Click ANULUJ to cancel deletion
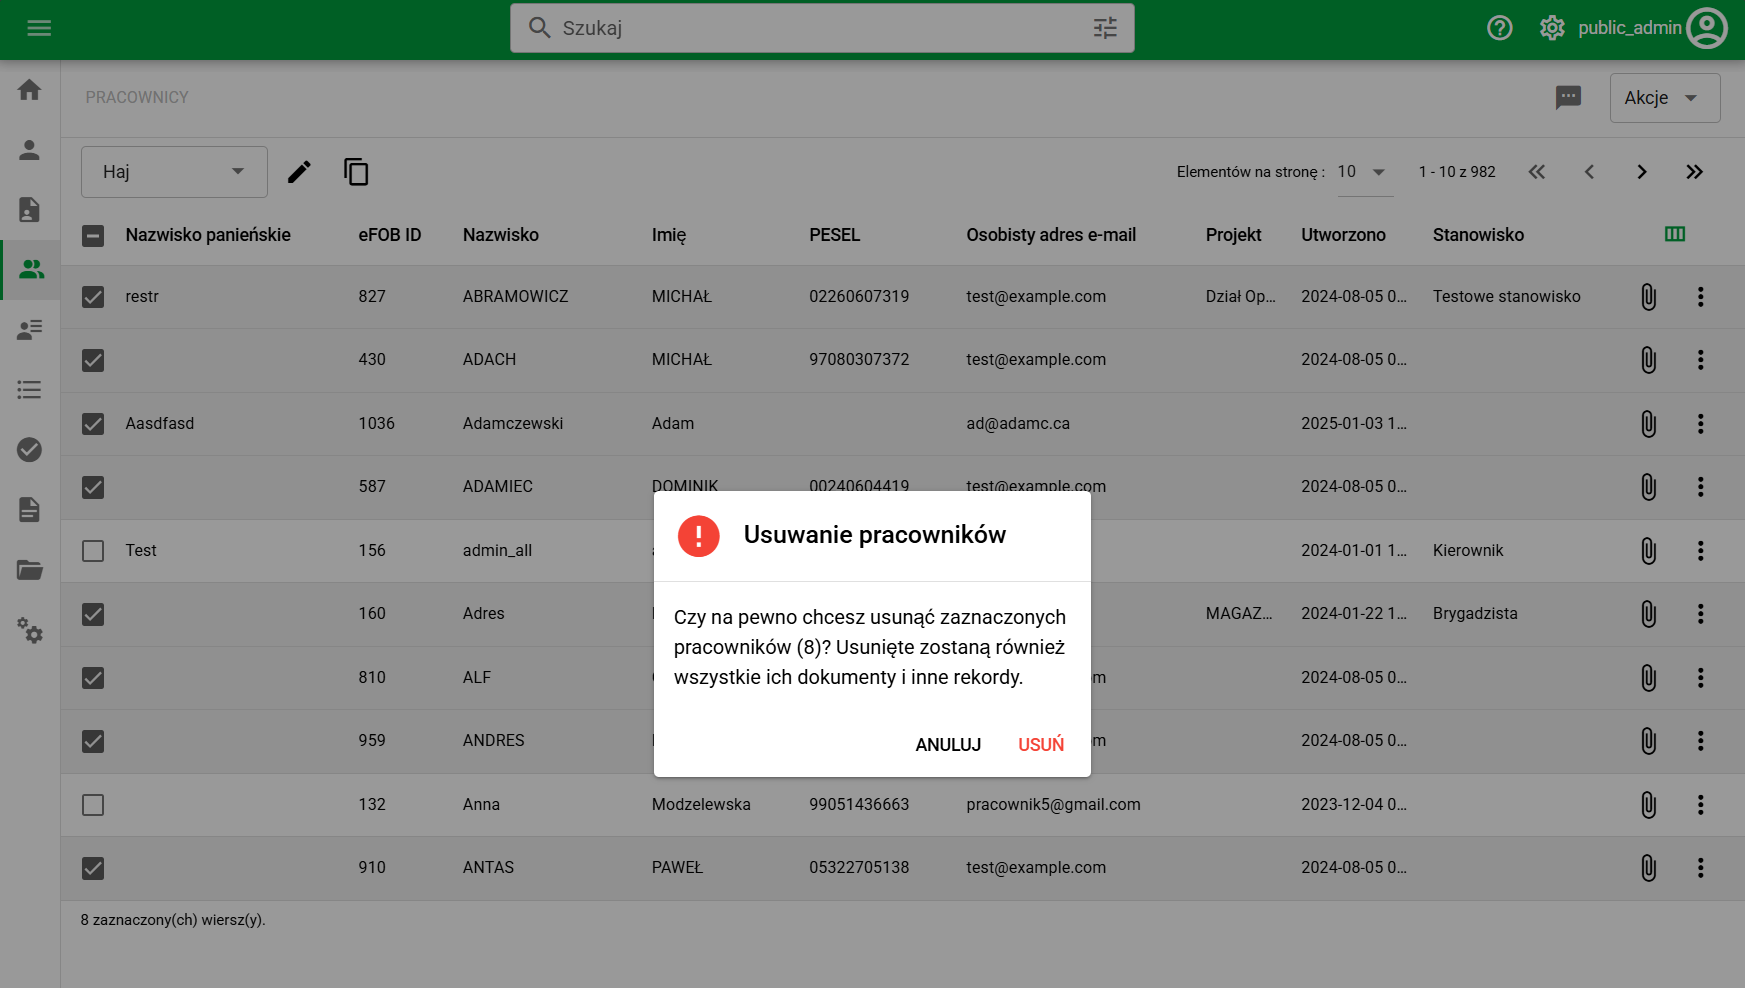The width and height of the screenshot is (1745, 988). coord(947,744)
